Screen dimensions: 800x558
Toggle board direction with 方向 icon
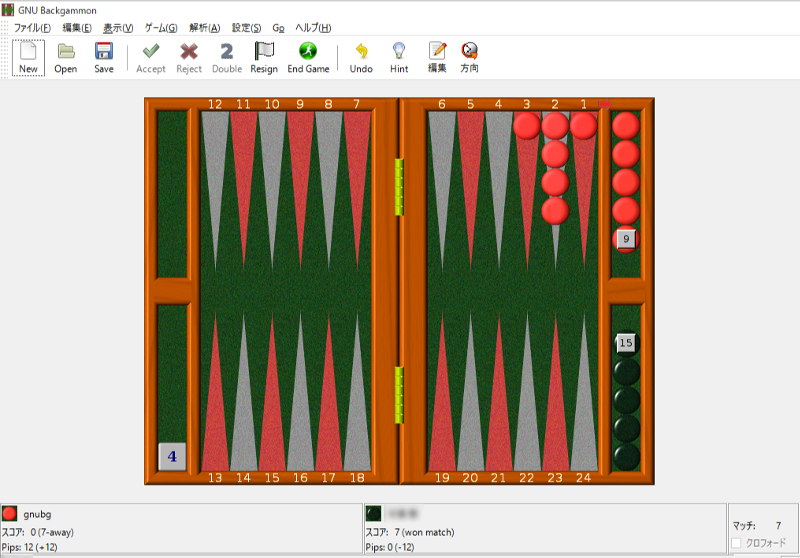[469, 57]
